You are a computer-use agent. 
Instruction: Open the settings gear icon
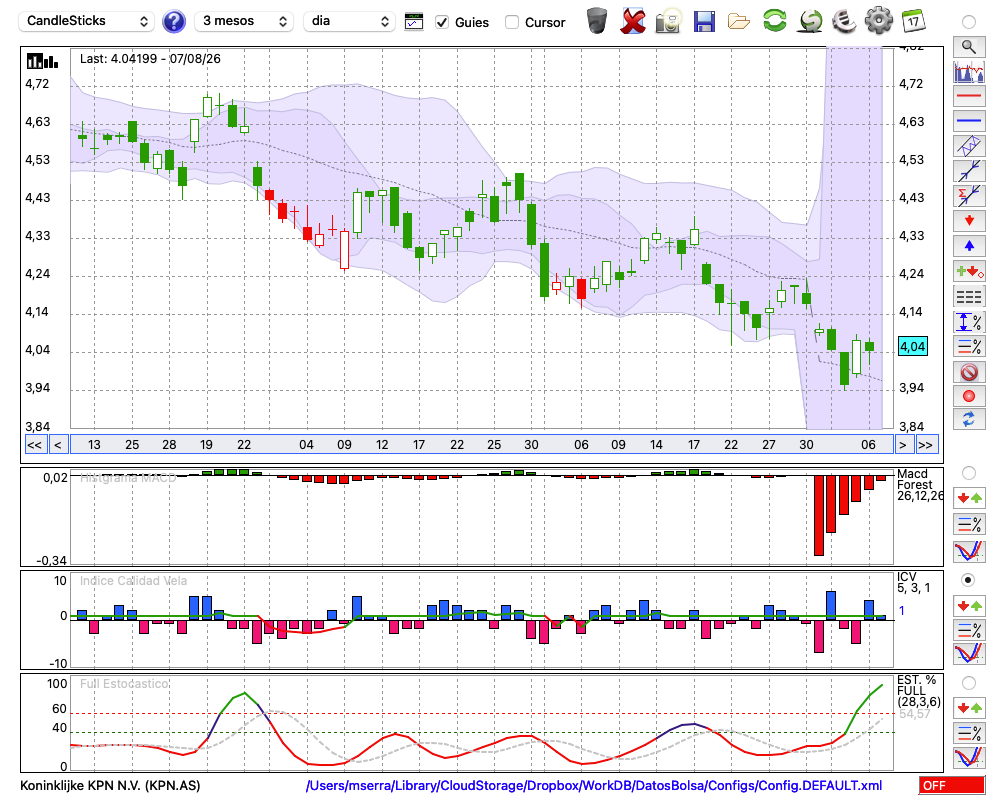tap(878, 21)
